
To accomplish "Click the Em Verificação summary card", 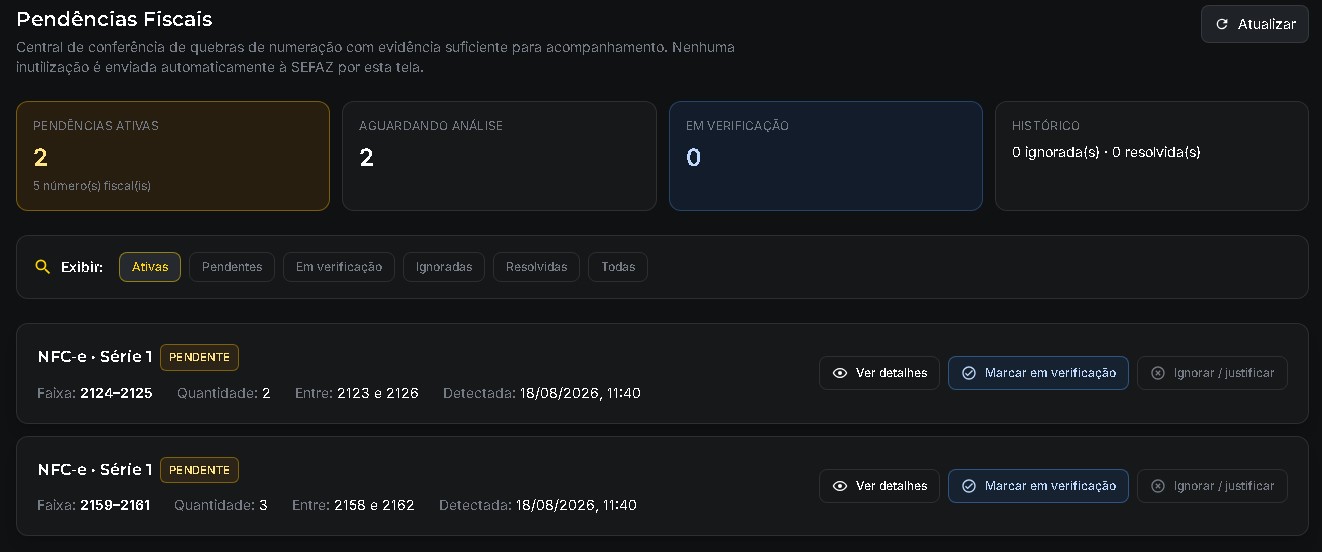I will tap(826, 156).
